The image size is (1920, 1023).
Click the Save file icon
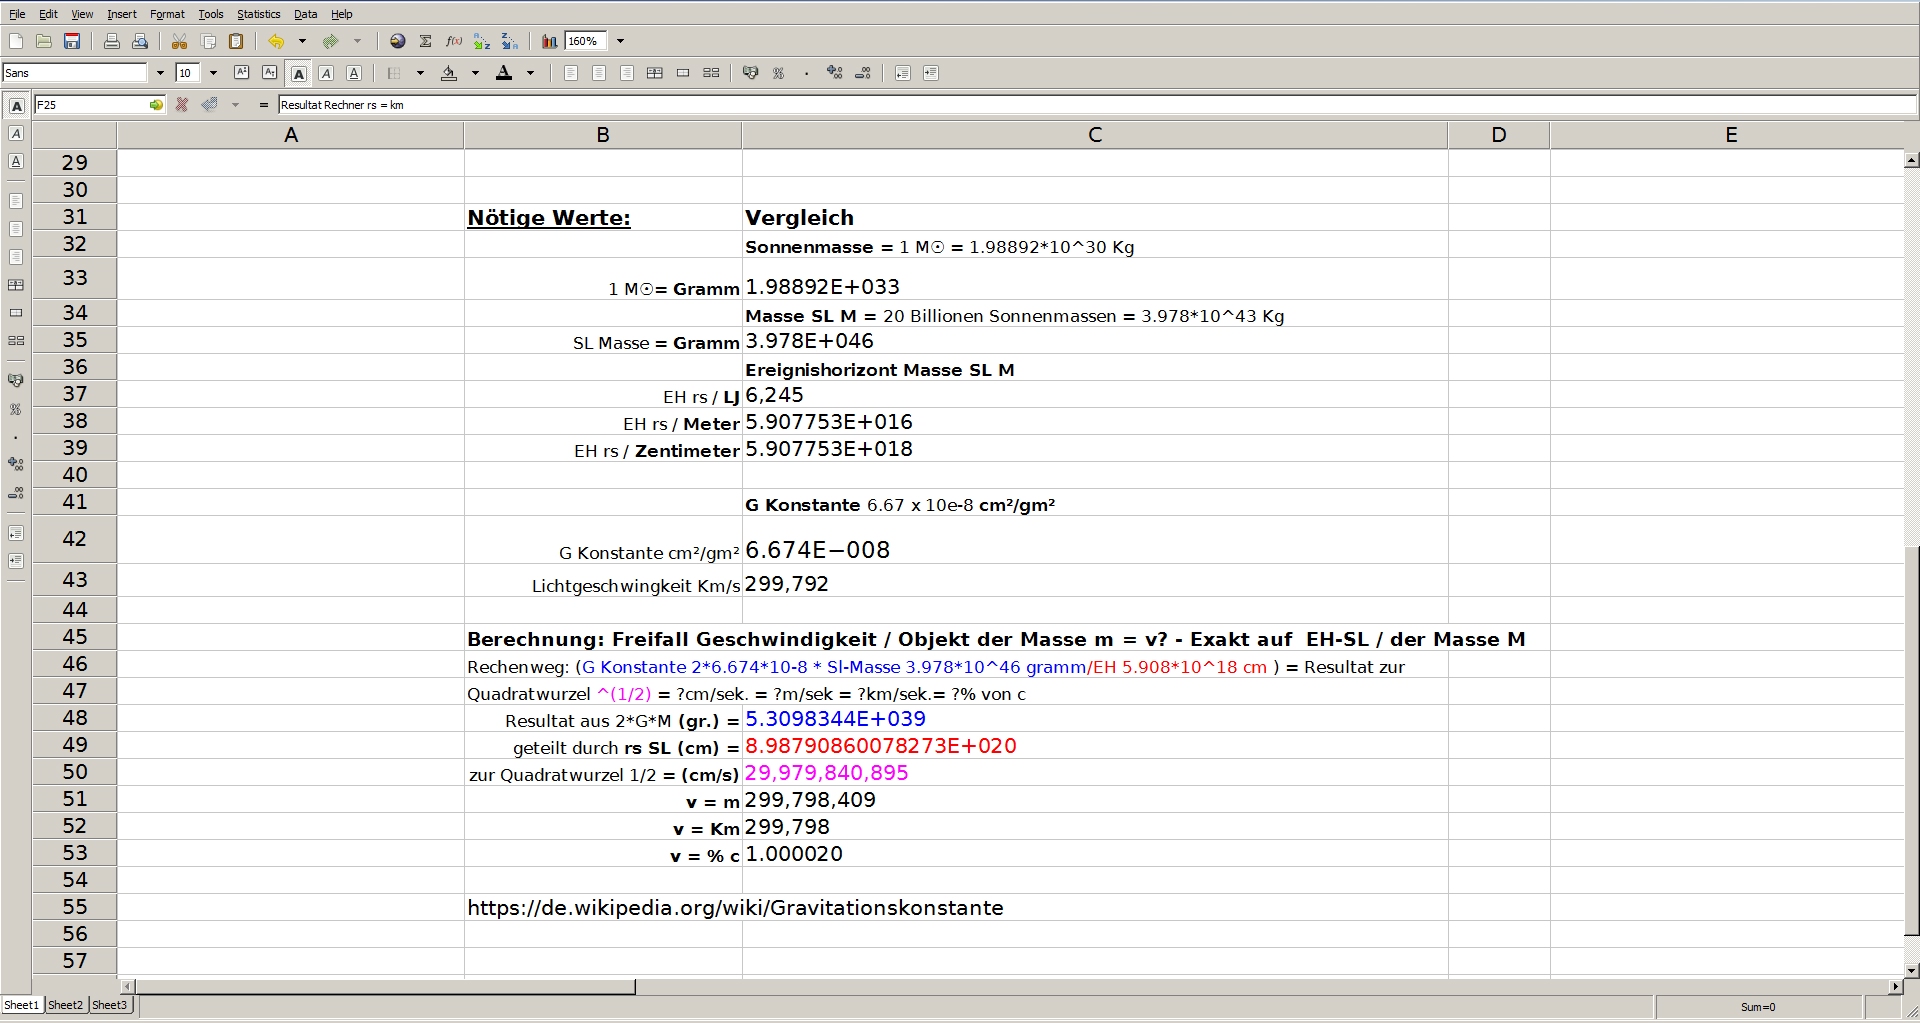pos(72,41)
